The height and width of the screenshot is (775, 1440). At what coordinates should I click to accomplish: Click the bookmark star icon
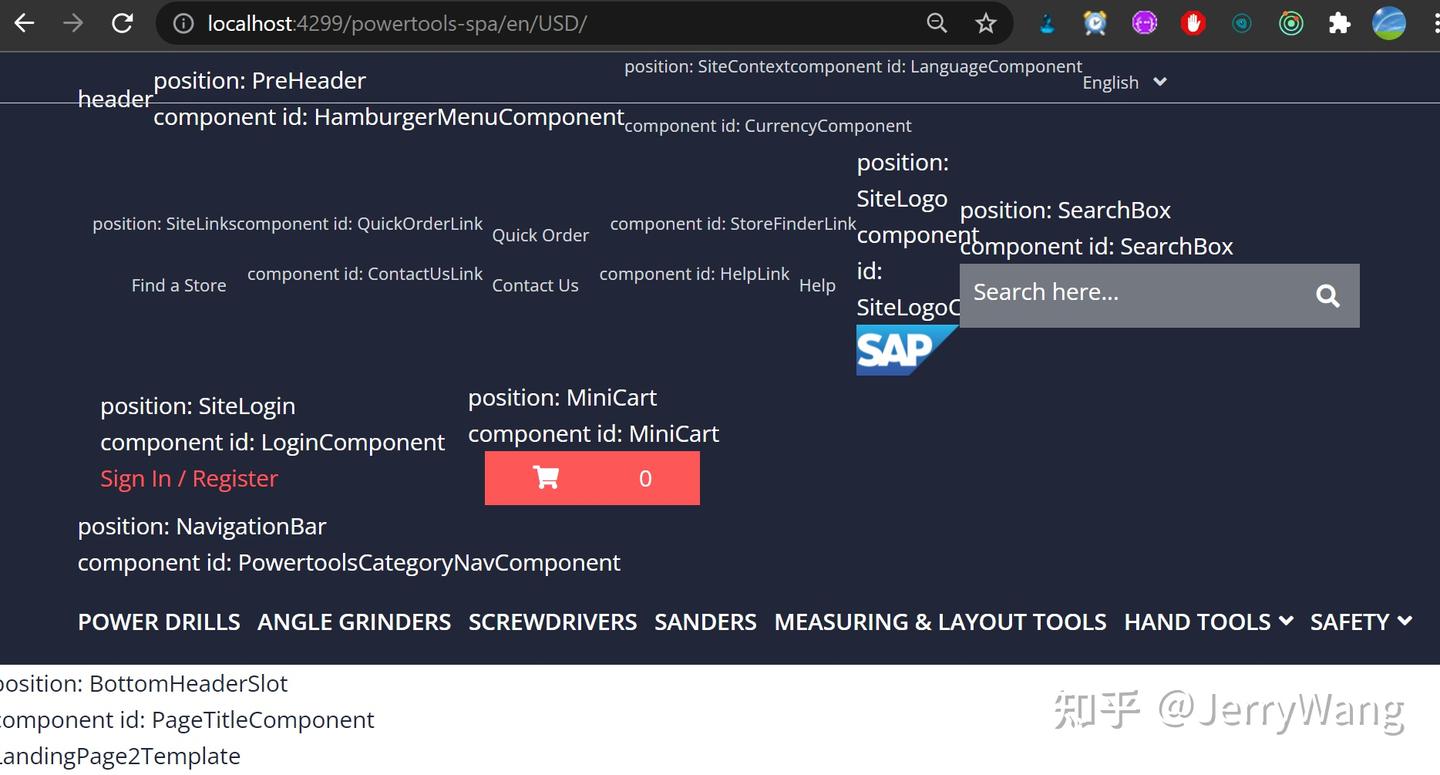pos(985,22)
